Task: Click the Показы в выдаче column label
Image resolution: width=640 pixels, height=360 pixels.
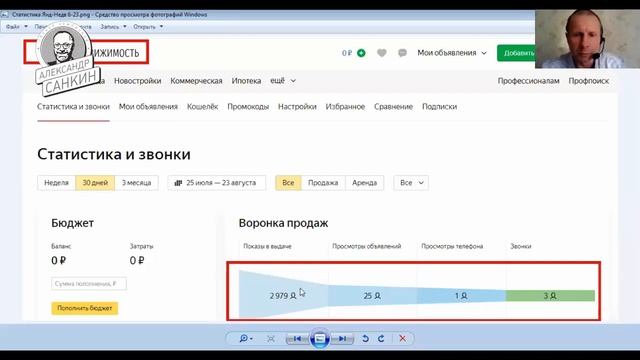Action: pyautogui.click(x=267, y=246)
